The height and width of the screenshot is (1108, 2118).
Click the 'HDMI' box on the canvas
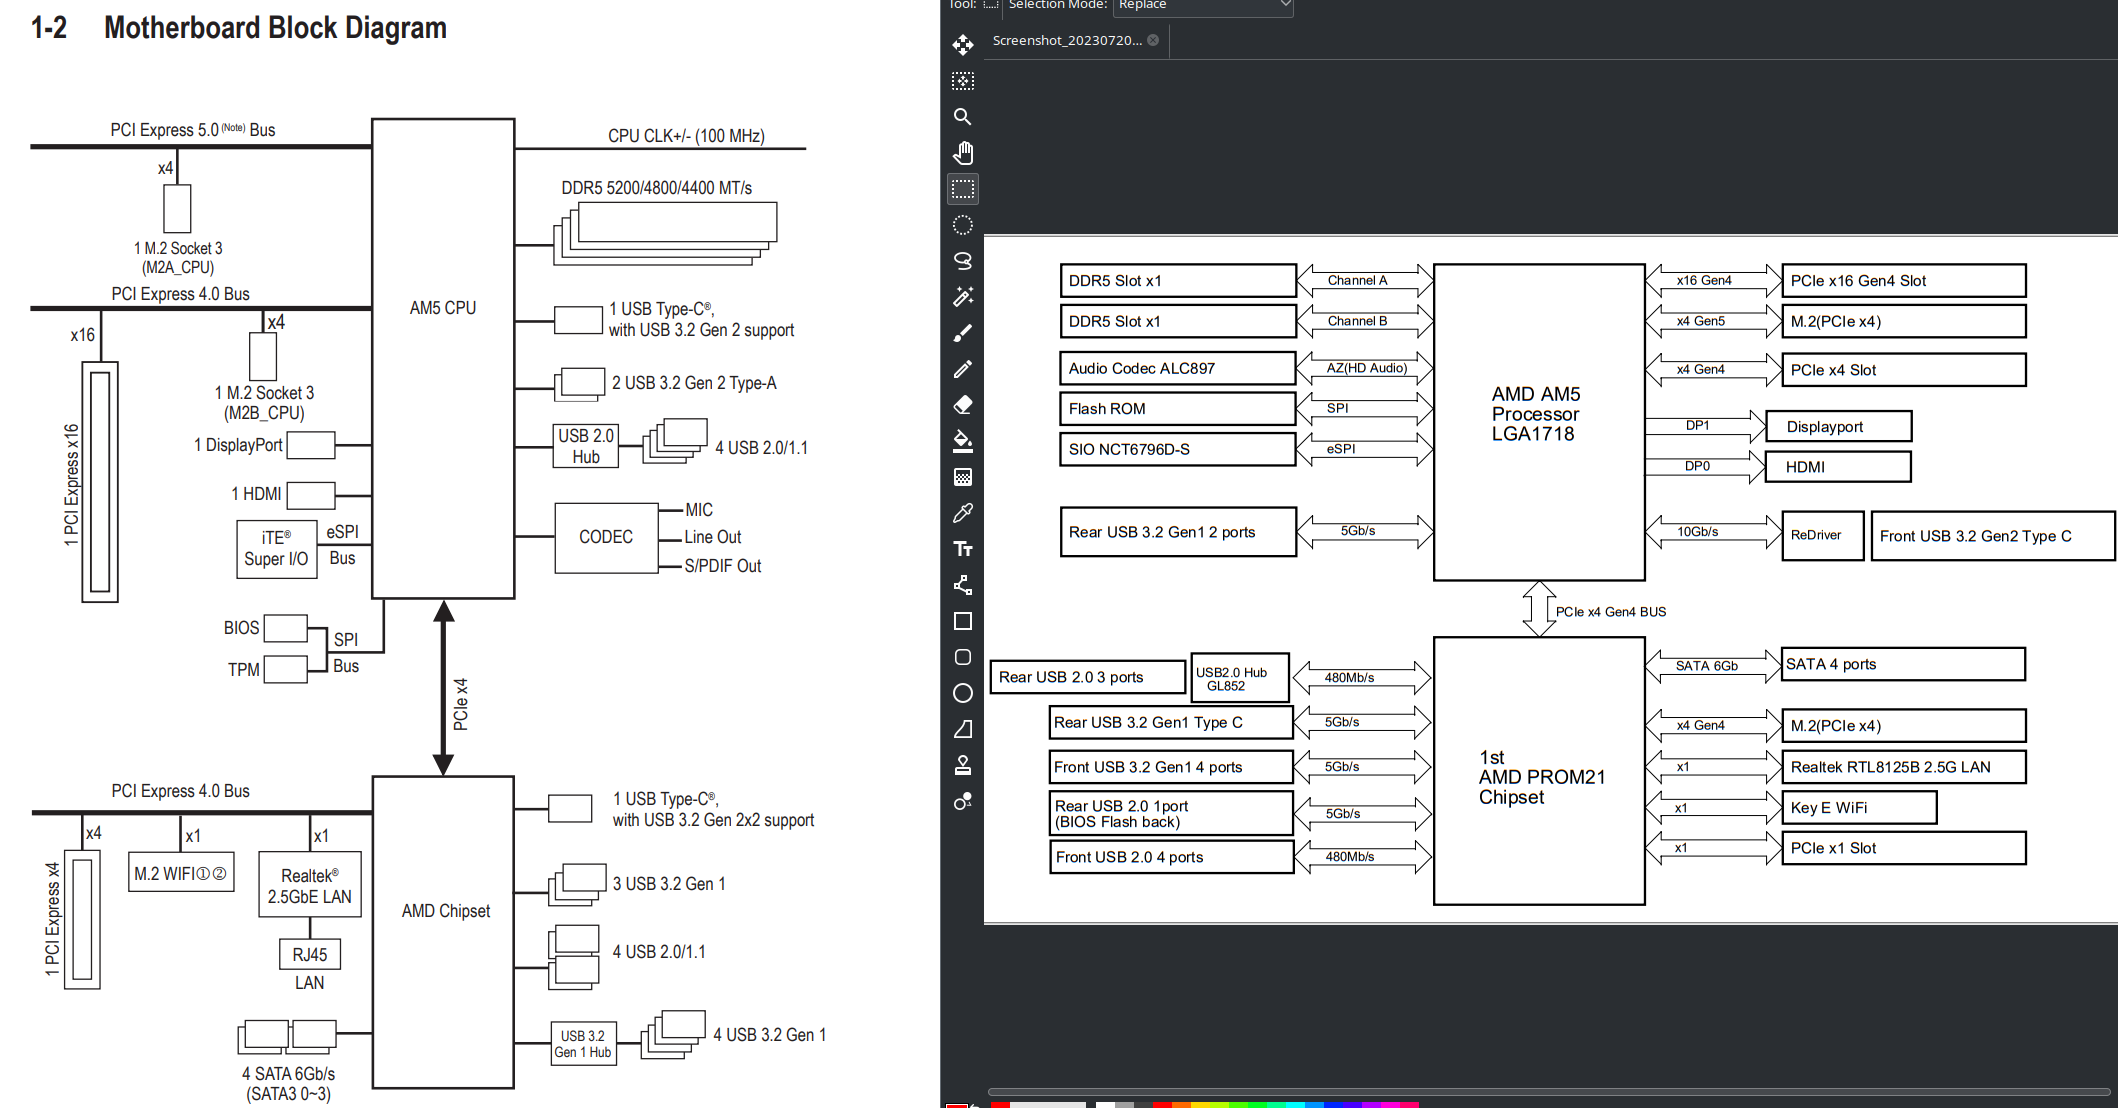[1839, 467]
